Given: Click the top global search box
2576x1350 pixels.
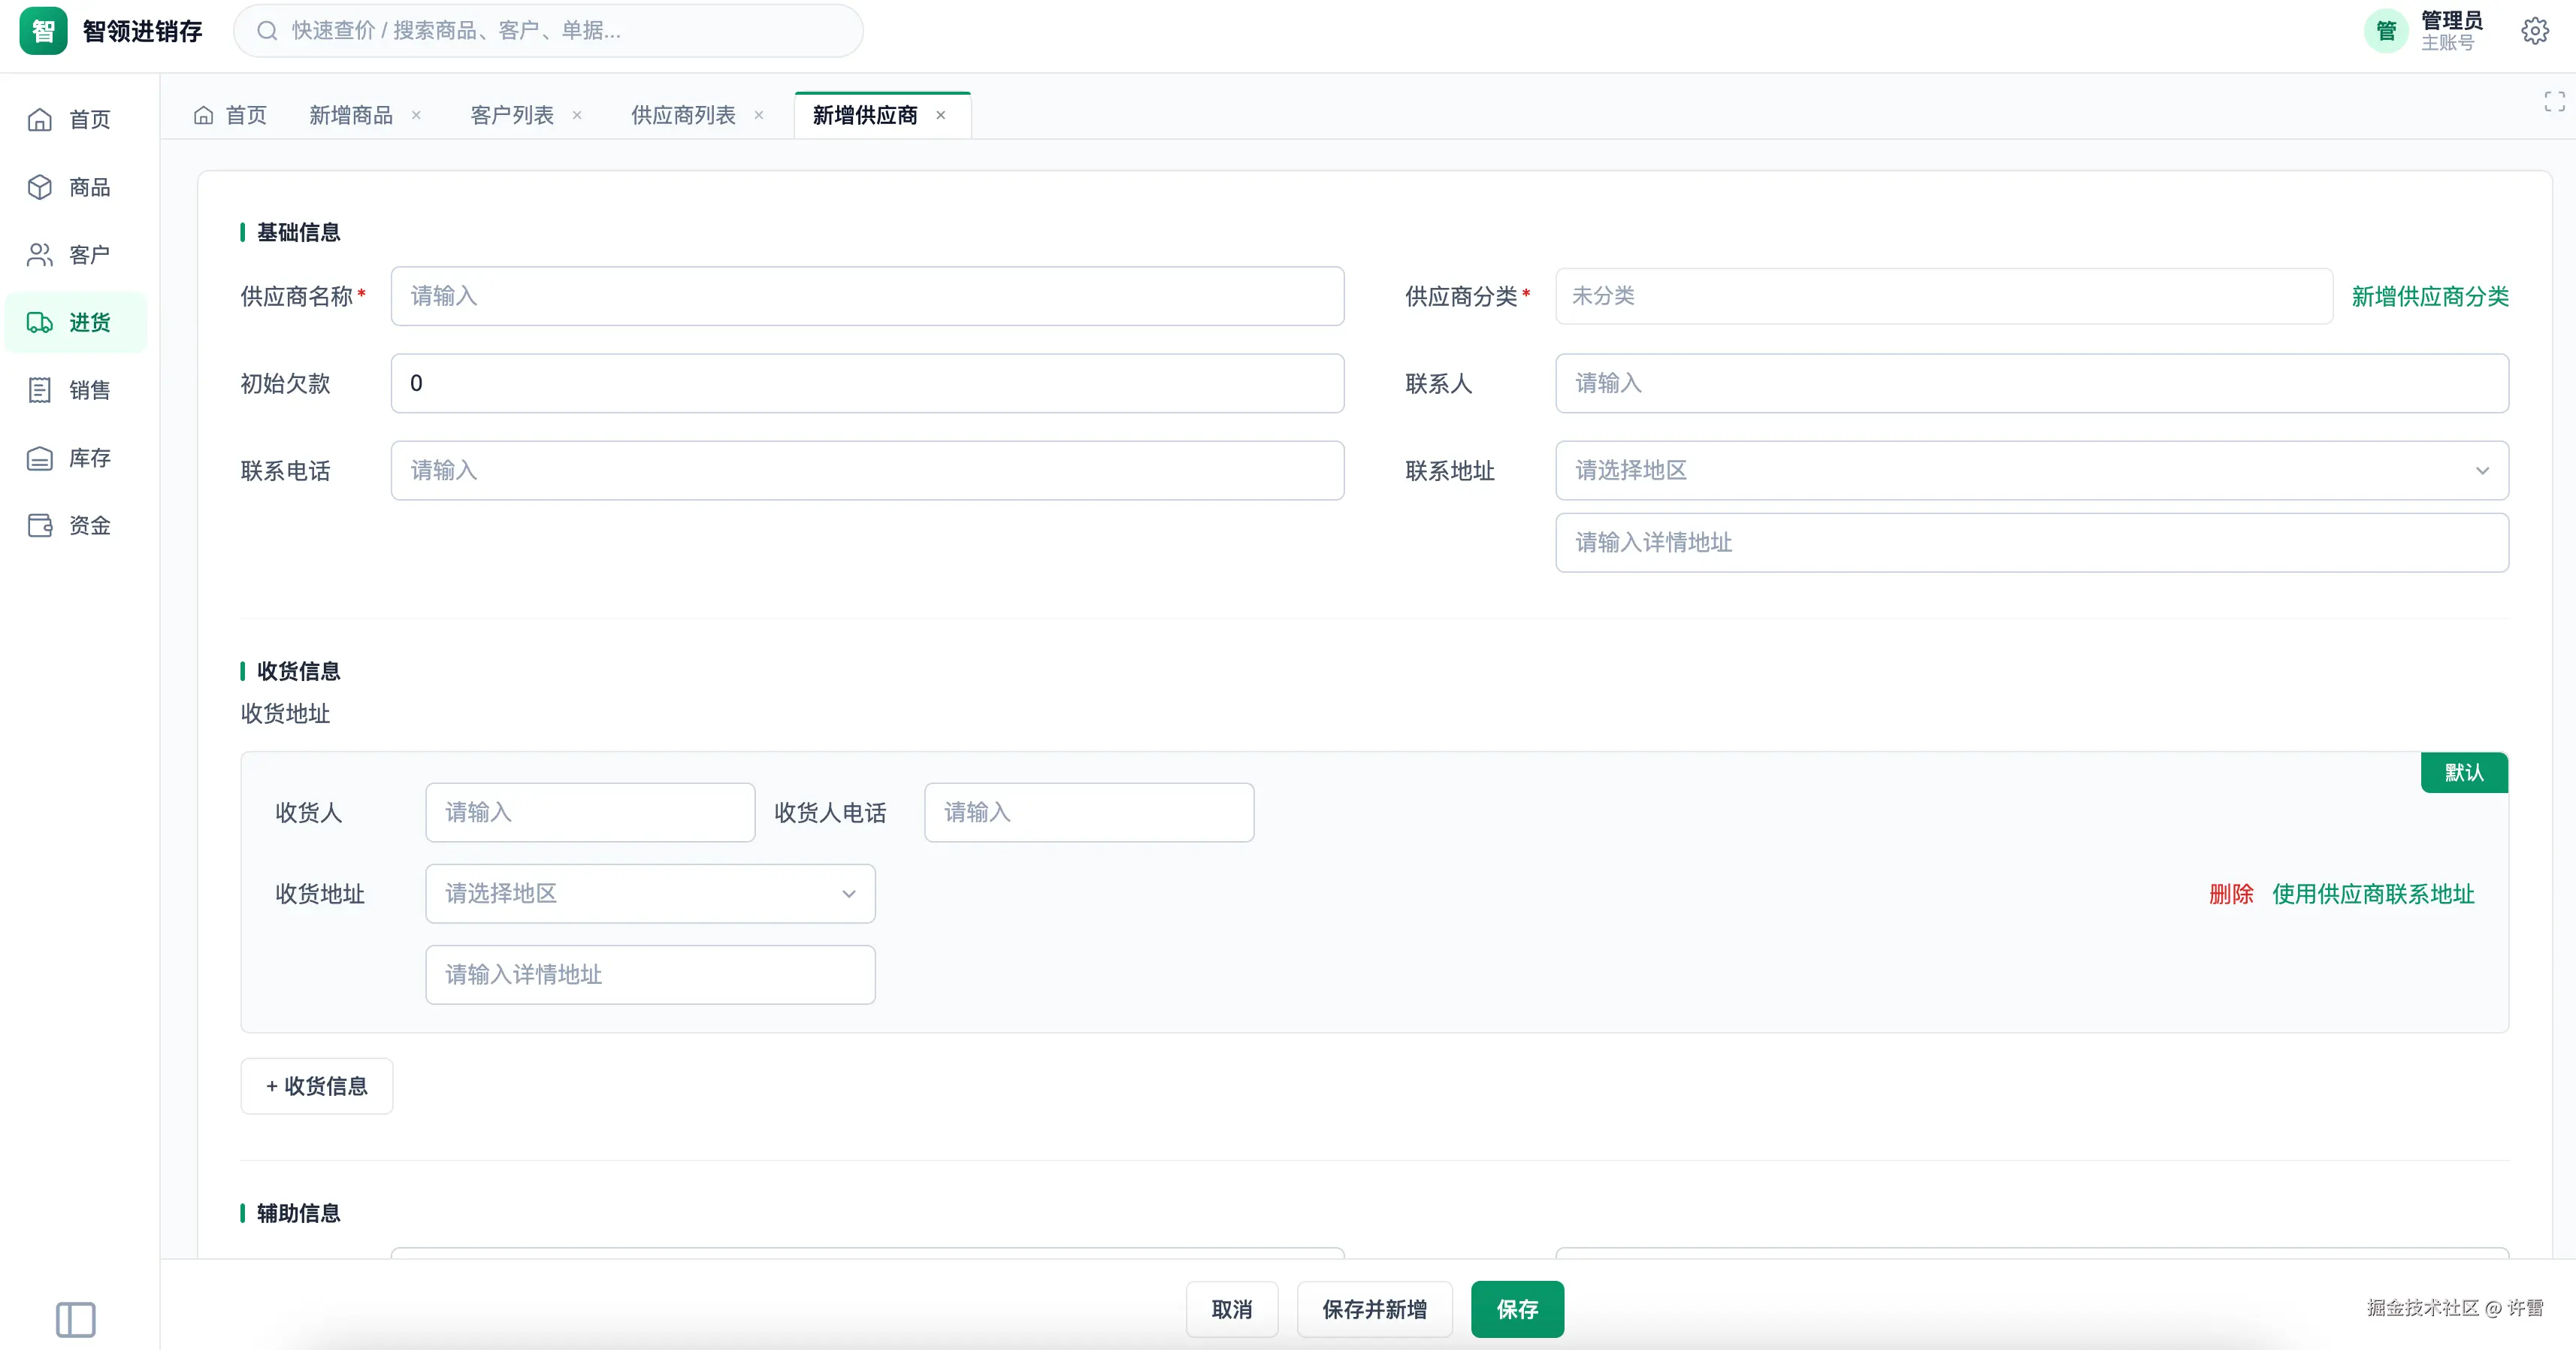Looking at the screenshot, I should click(548, 31).
